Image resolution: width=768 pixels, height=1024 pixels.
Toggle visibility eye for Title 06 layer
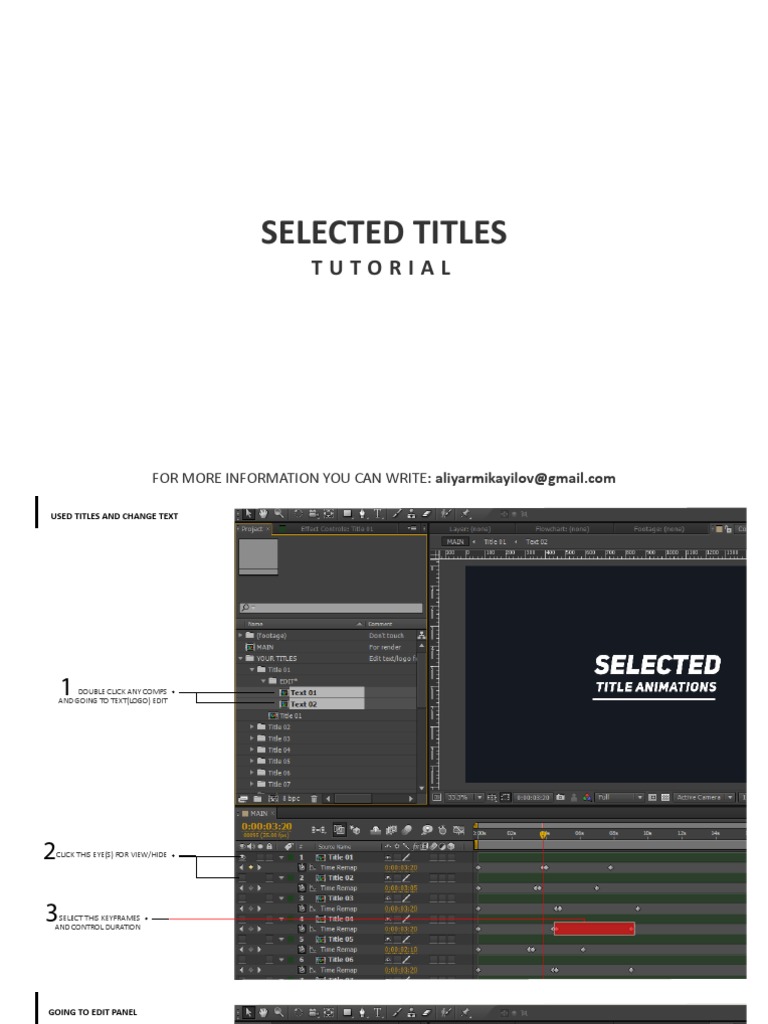pos(243,959)
